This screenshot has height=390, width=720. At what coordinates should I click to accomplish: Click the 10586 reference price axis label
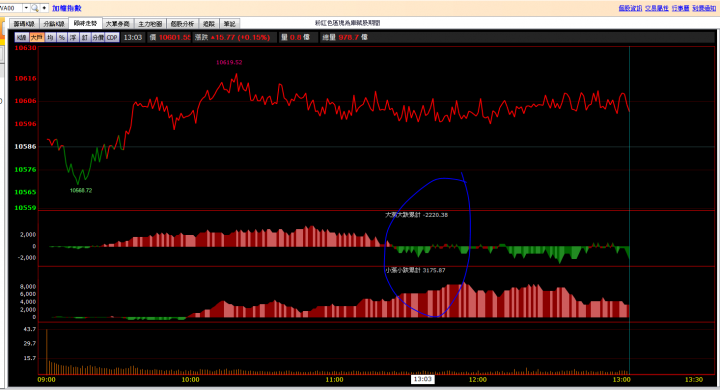[25, 147]
